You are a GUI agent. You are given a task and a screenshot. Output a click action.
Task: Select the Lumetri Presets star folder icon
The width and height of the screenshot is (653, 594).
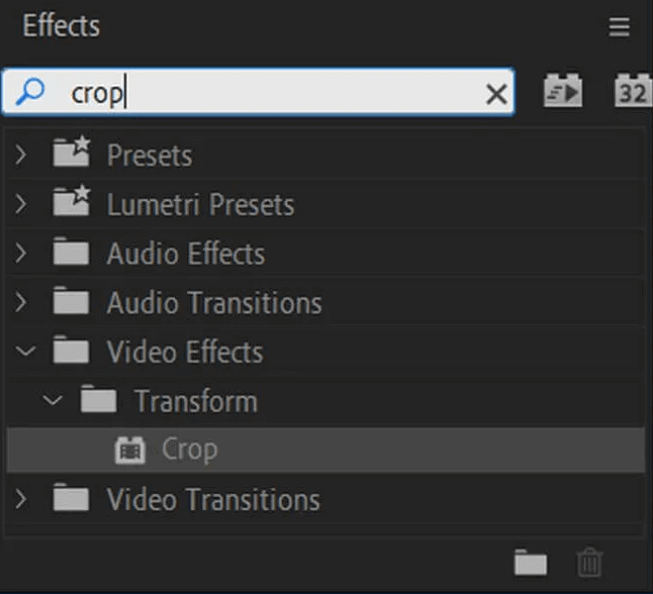(x=71, y=203)
